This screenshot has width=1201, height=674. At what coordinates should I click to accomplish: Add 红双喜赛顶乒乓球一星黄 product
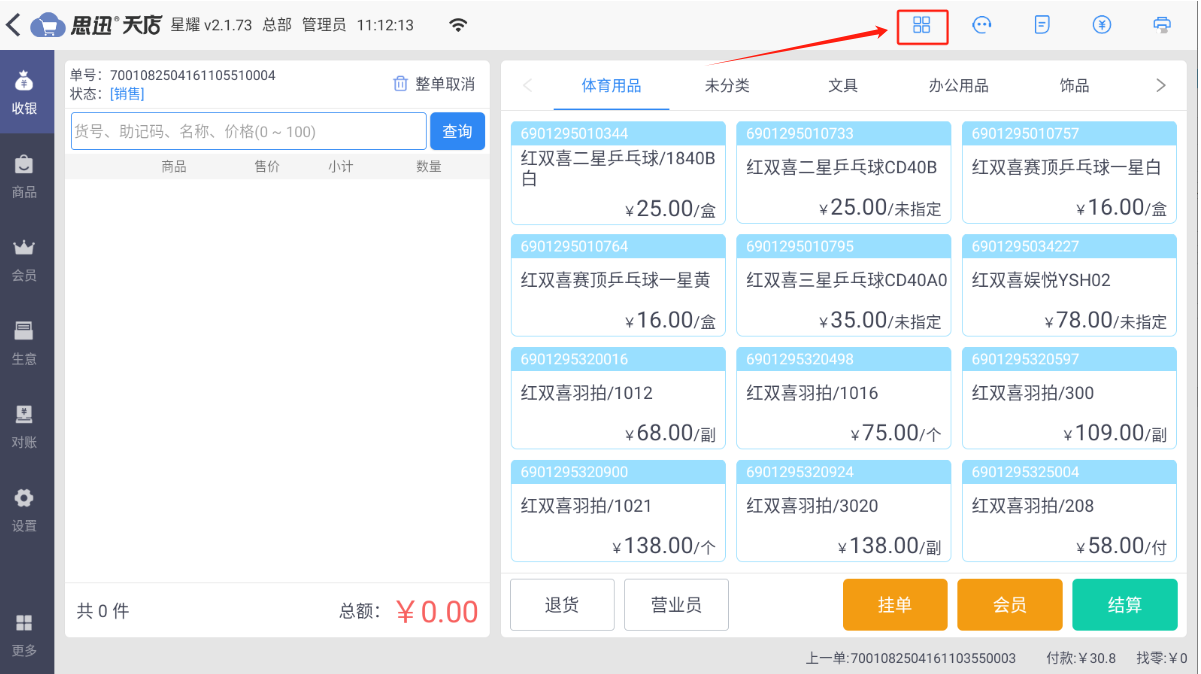tap(618, 285)
